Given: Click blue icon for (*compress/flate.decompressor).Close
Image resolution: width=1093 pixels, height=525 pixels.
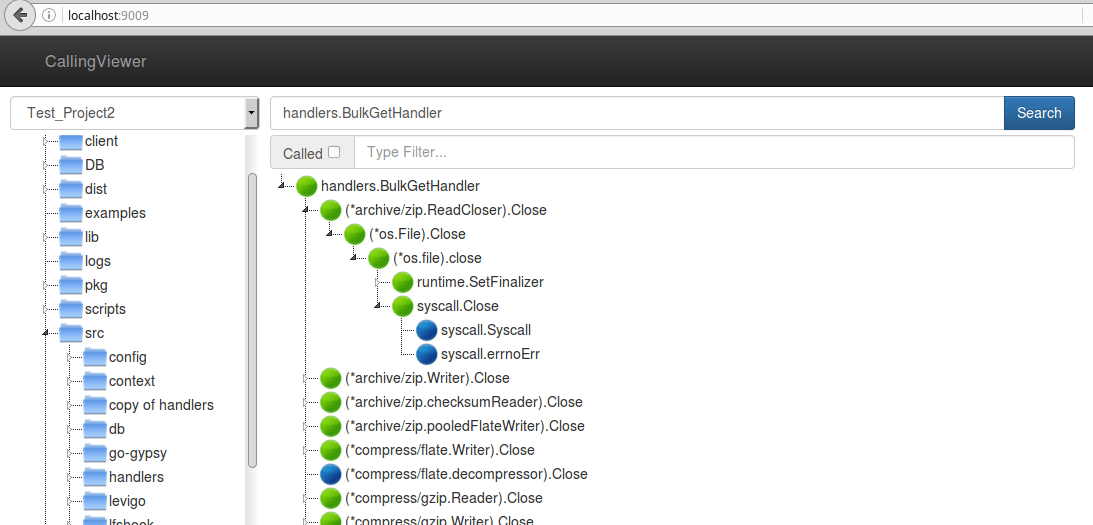Looking at the screenshot, I should (x=331, y=474).
